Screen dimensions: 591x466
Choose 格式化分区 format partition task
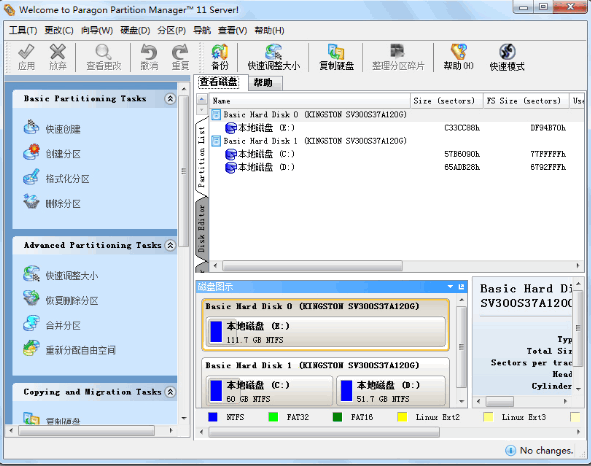(x=56, y=178)
